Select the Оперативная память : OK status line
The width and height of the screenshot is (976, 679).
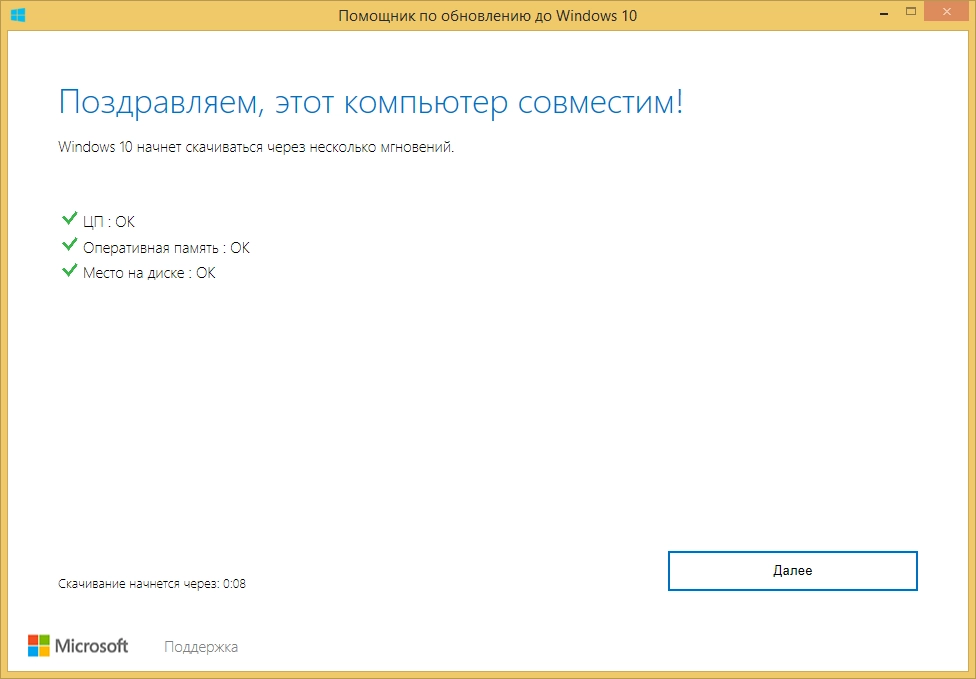click(x=165, y=247)
